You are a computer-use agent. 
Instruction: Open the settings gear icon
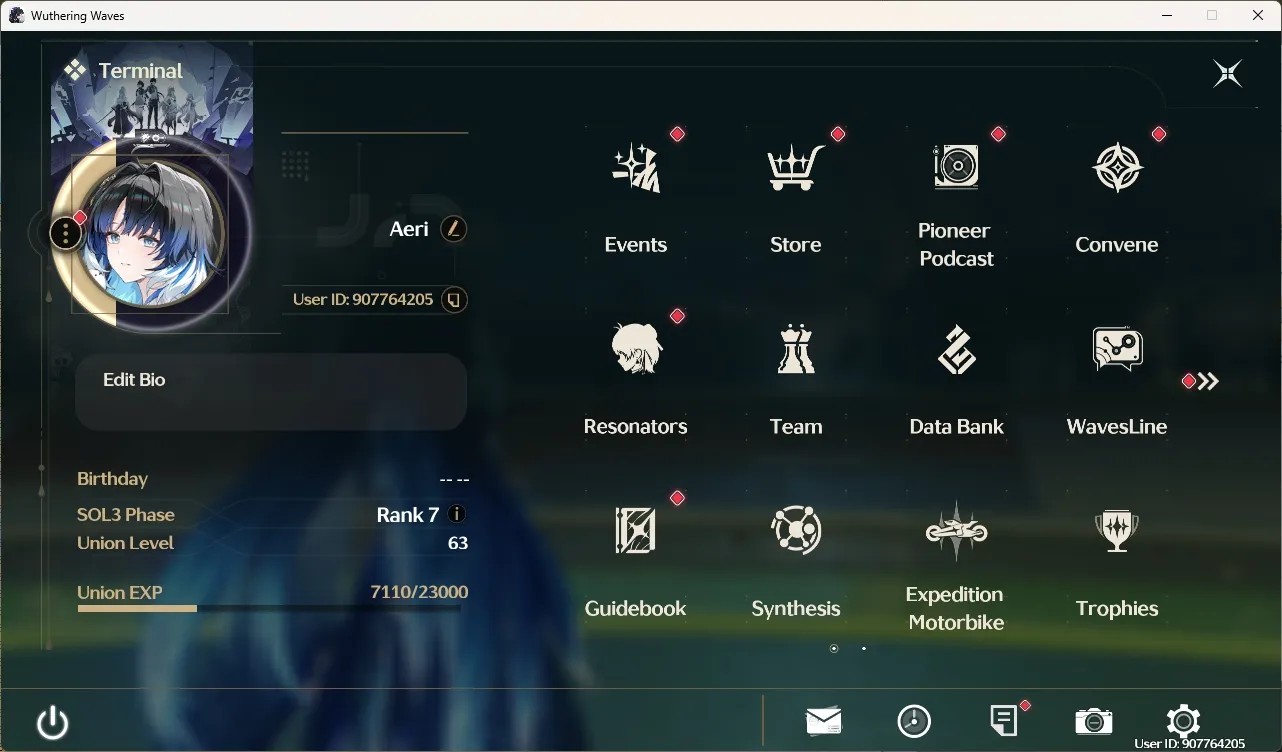(x=1183, y=721)
